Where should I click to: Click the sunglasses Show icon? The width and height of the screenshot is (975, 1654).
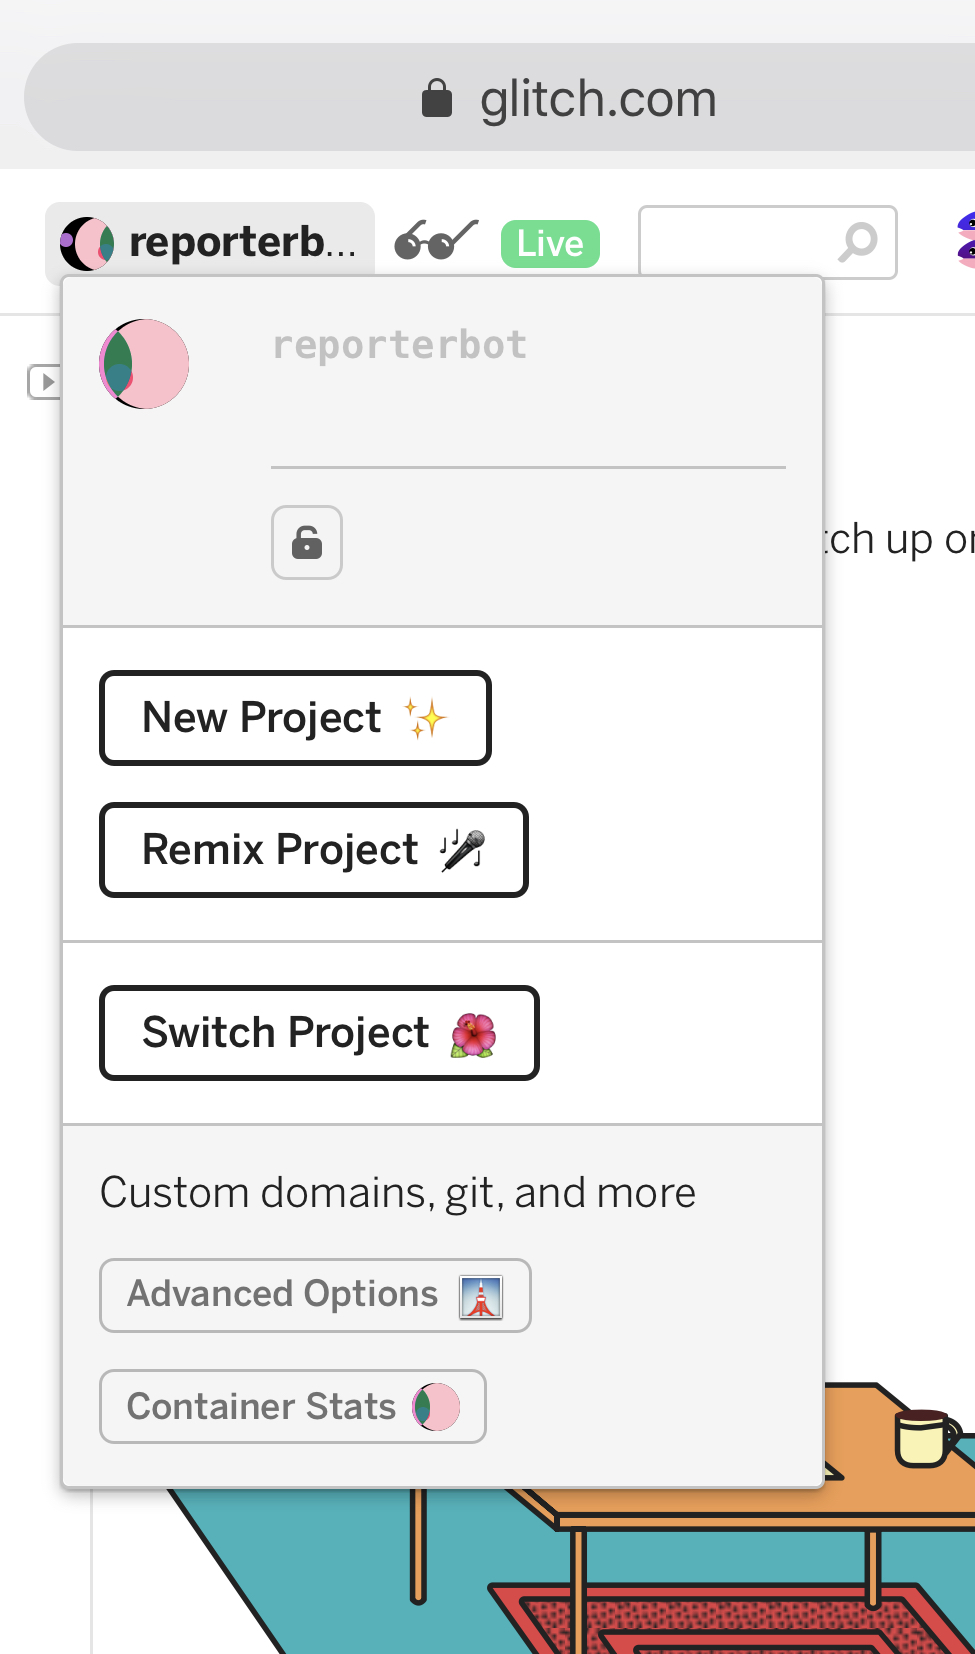point(436,241)
